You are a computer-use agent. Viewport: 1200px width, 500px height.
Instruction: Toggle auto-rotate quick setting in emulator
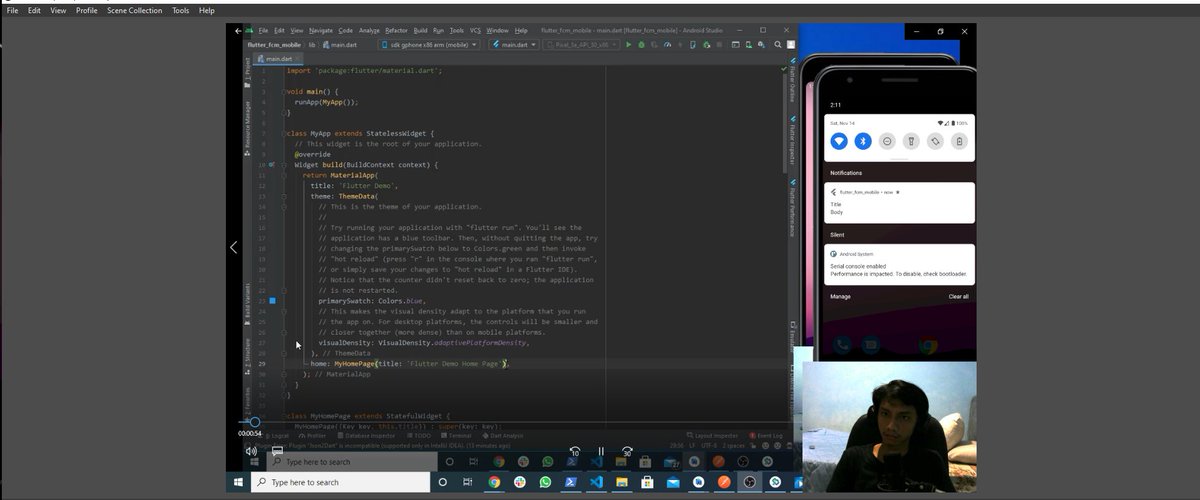(x=935, y=141)
